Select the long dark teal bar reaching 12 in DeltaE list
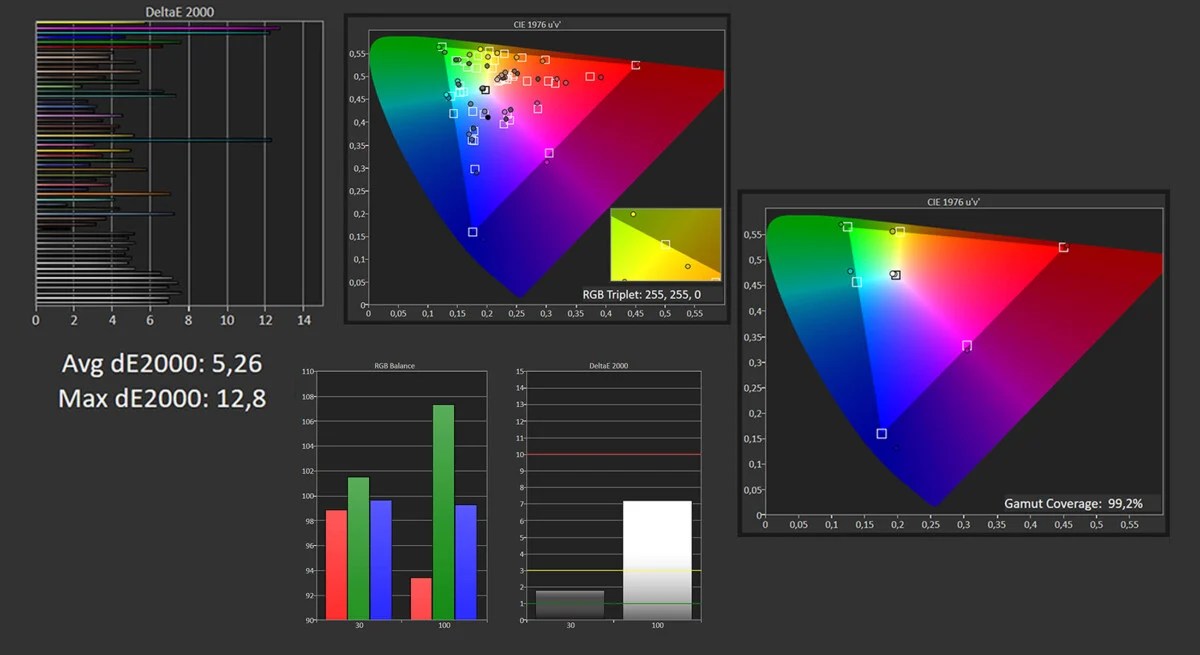 coord(154,140)
